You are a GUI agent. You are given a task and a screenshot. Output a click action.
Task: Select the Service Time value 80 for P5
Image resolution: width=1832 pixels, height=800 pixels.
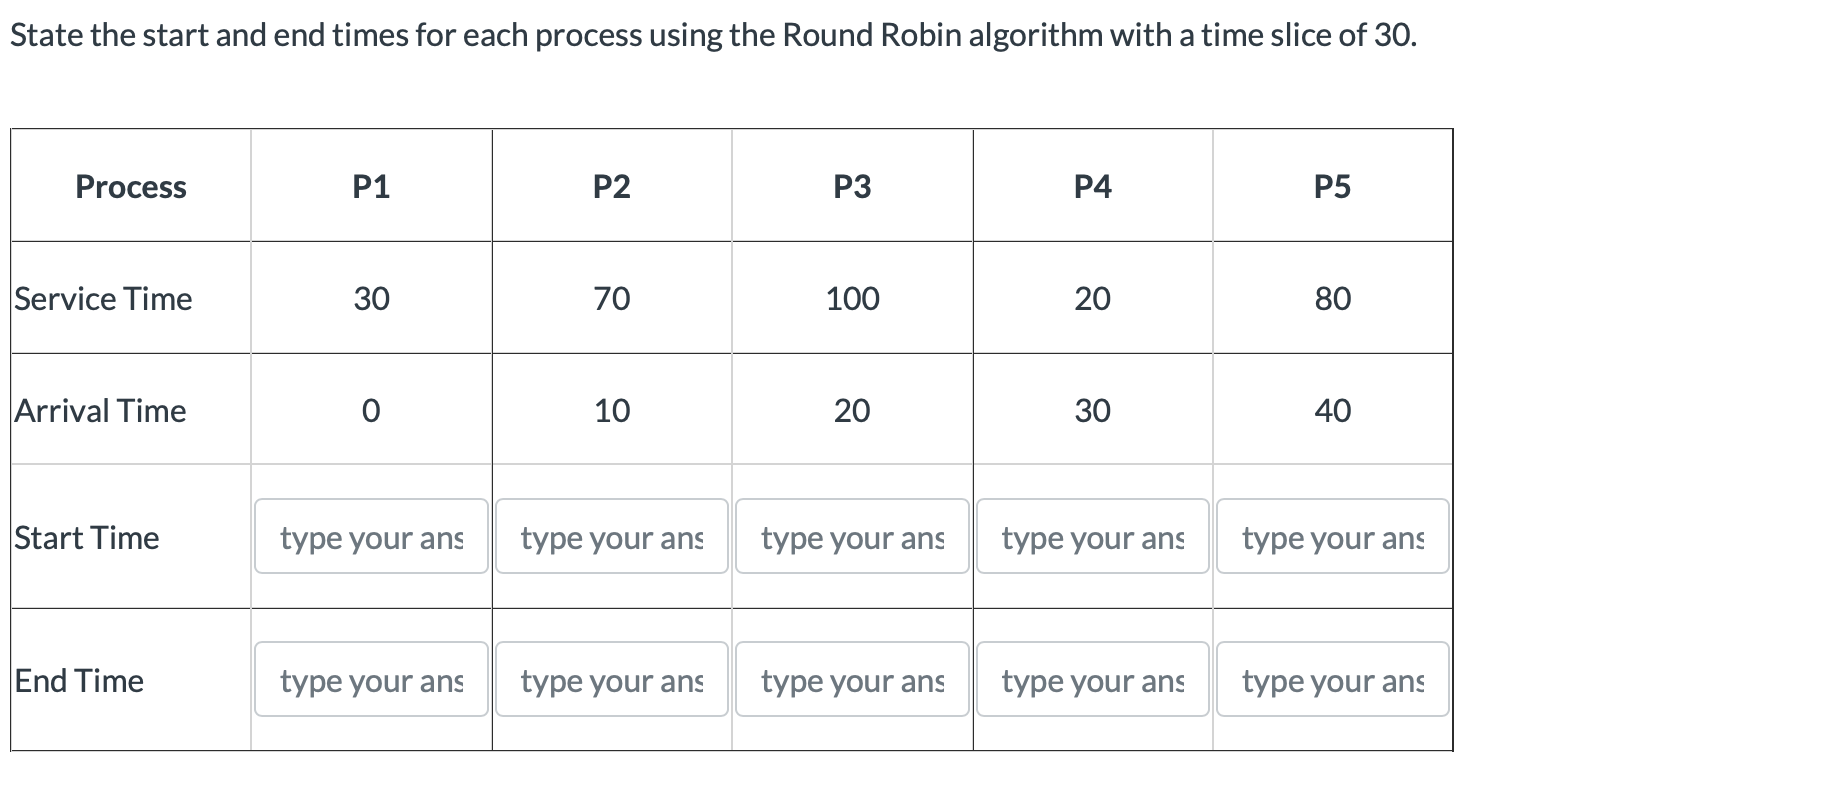pyautogui.click(x=1332, y=298)
